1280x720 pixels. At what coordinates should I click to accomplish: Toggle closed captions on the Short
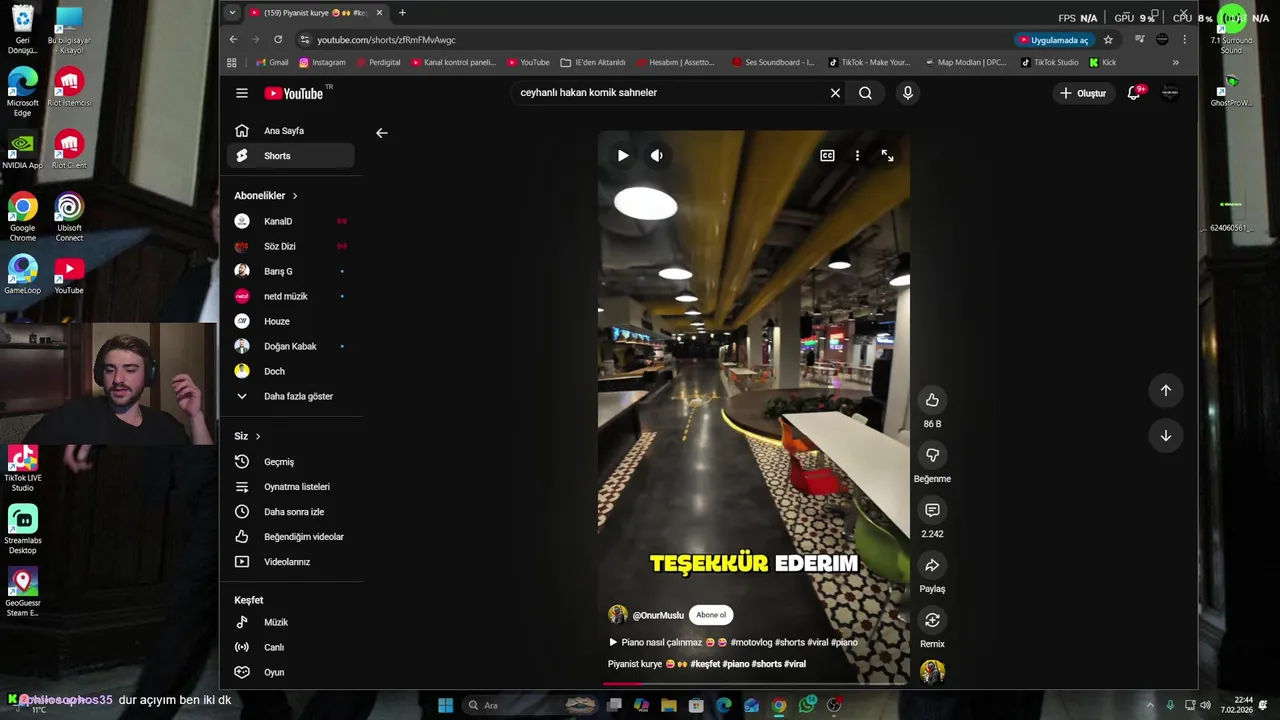pos(827,155)
